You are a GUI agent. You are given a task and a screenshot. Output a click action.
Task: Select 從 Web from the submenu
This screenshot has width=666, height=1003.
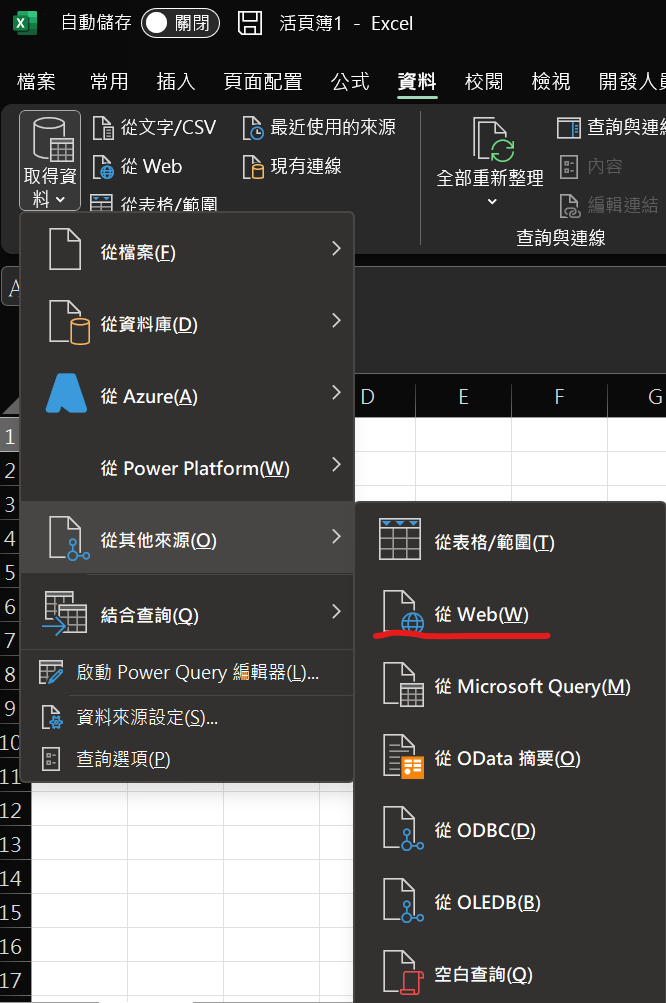point(480,613)
